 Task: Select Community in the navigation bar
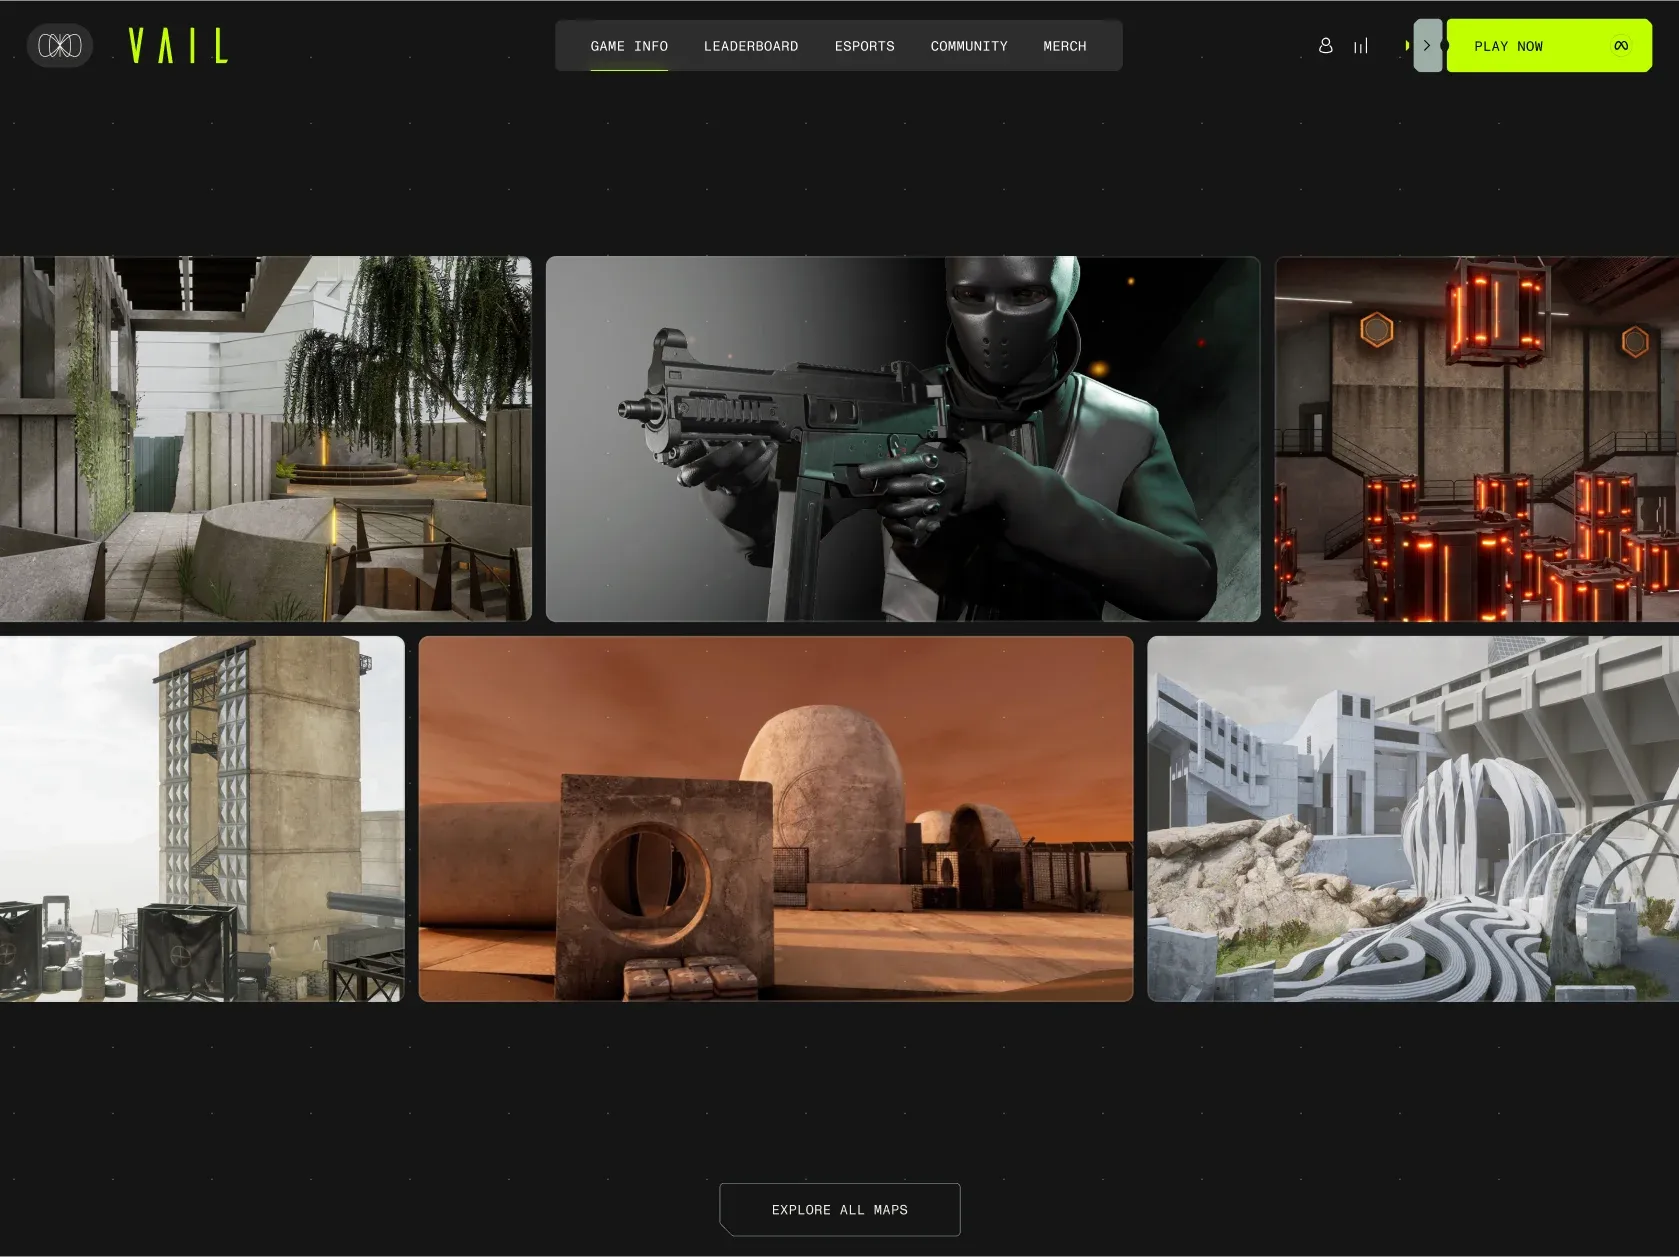(968, 46)
